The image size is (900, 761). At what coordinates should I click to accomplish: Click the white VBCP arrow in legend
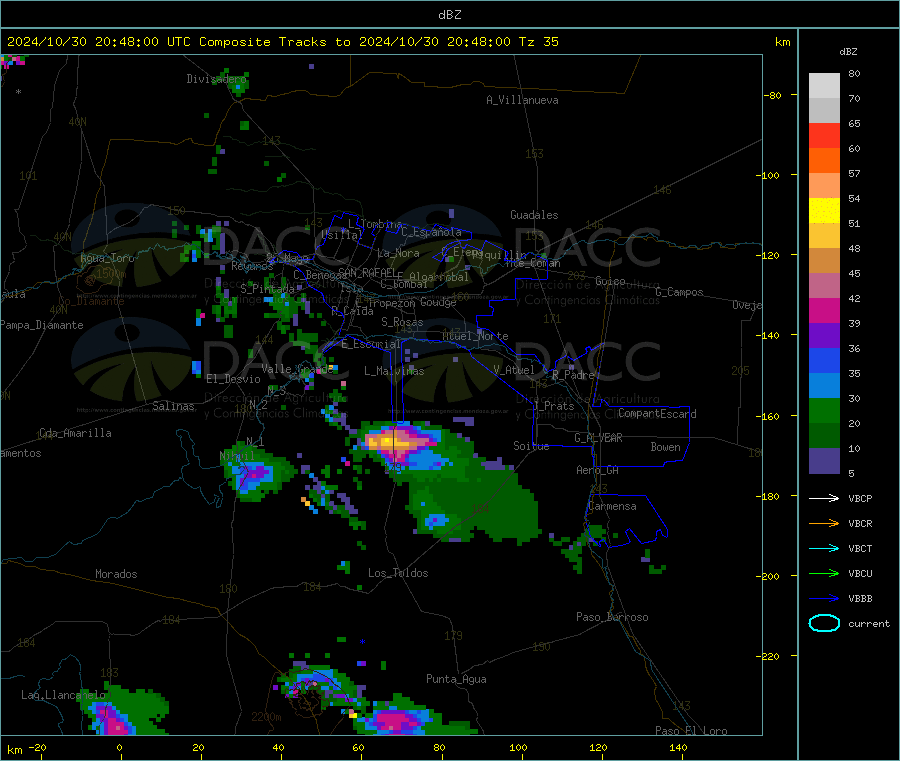point(824,498)
